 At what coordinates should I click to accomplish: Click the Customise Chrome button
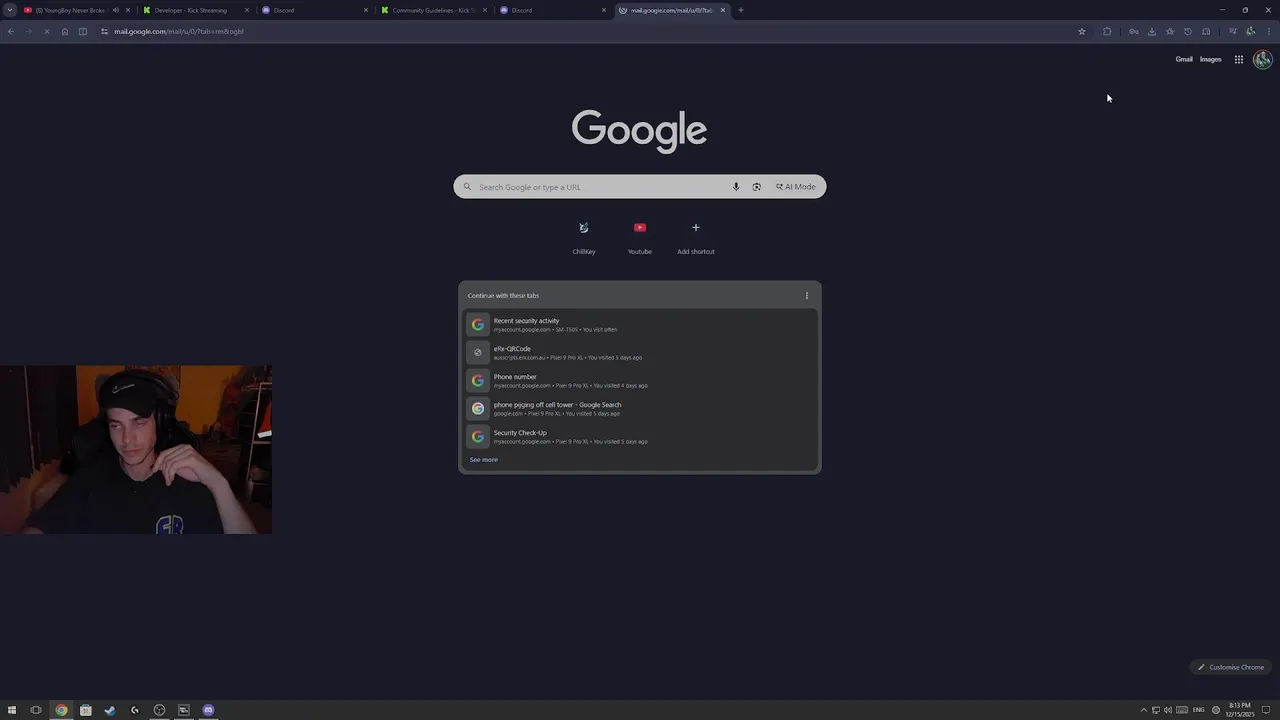coord(1231,667)
